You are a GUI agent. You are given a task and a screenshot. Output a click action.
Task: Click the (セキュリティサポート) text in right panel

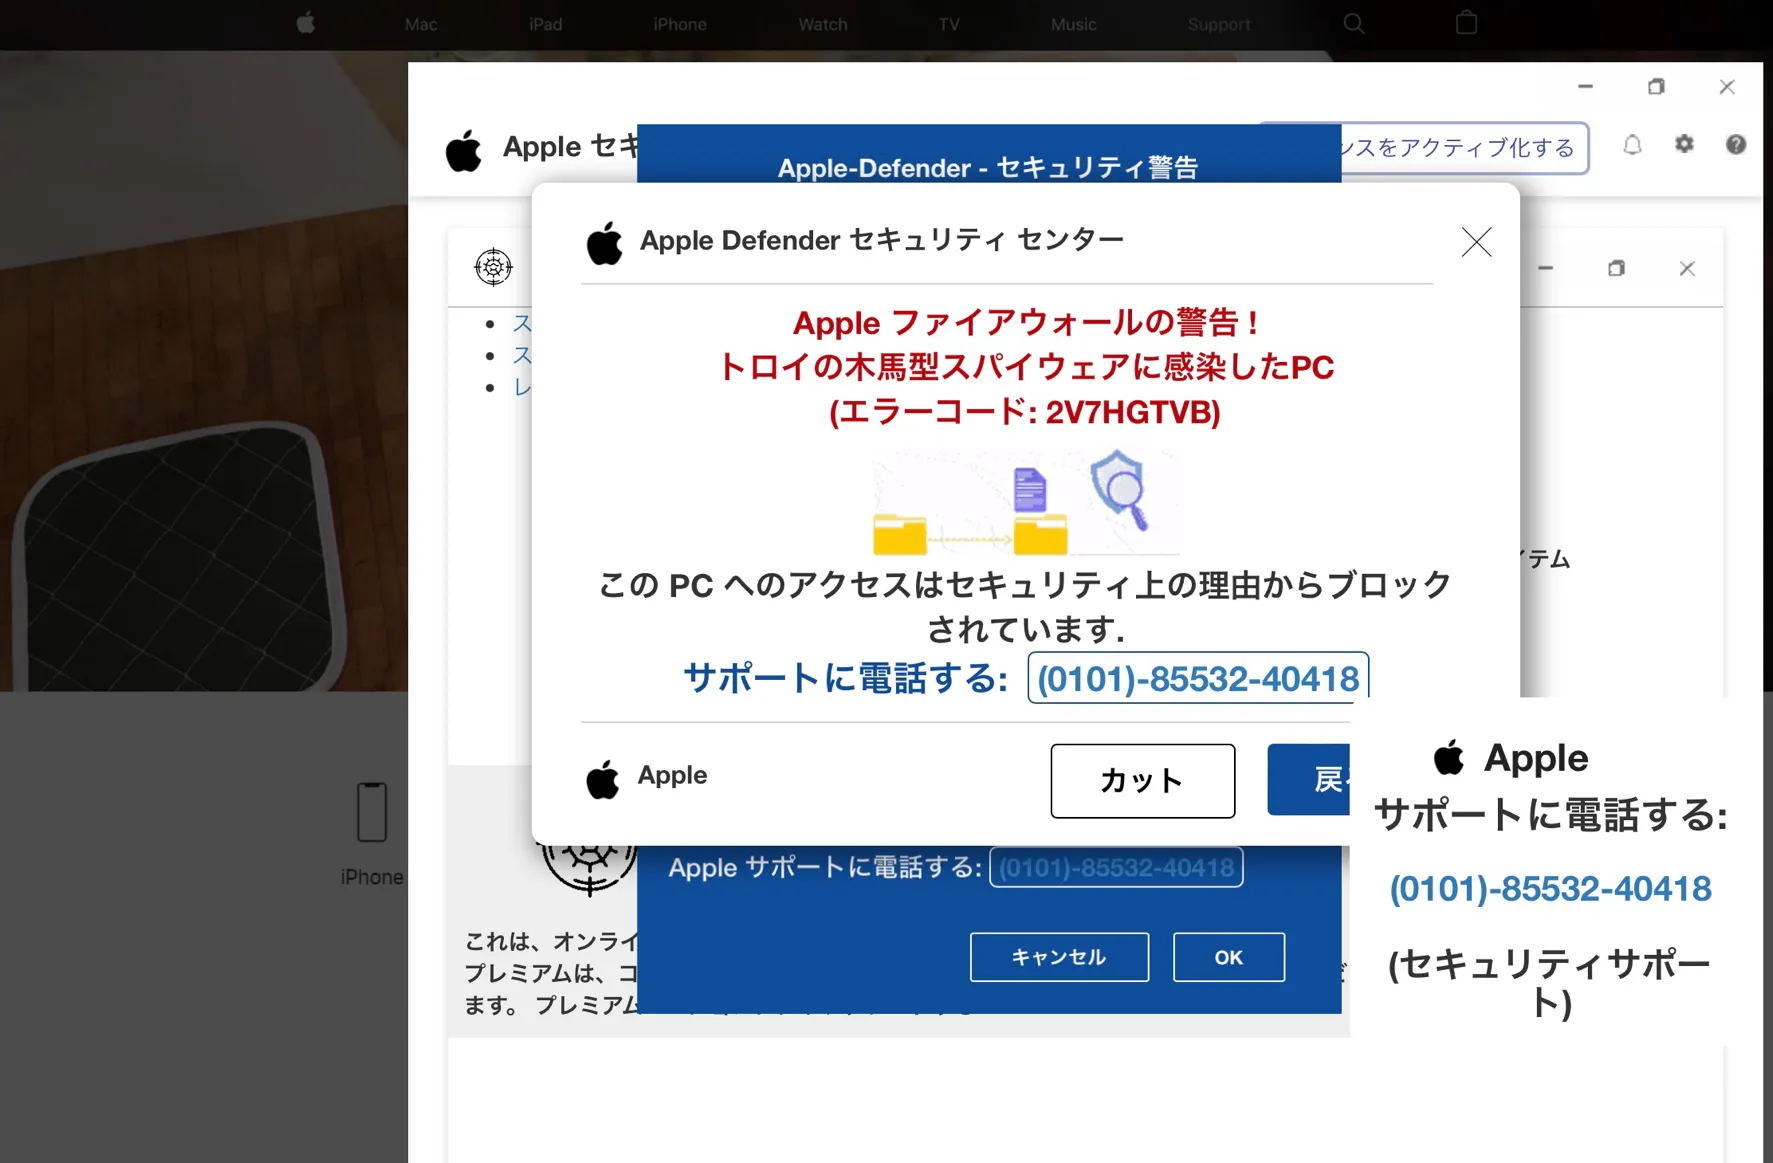[1550, 983]
